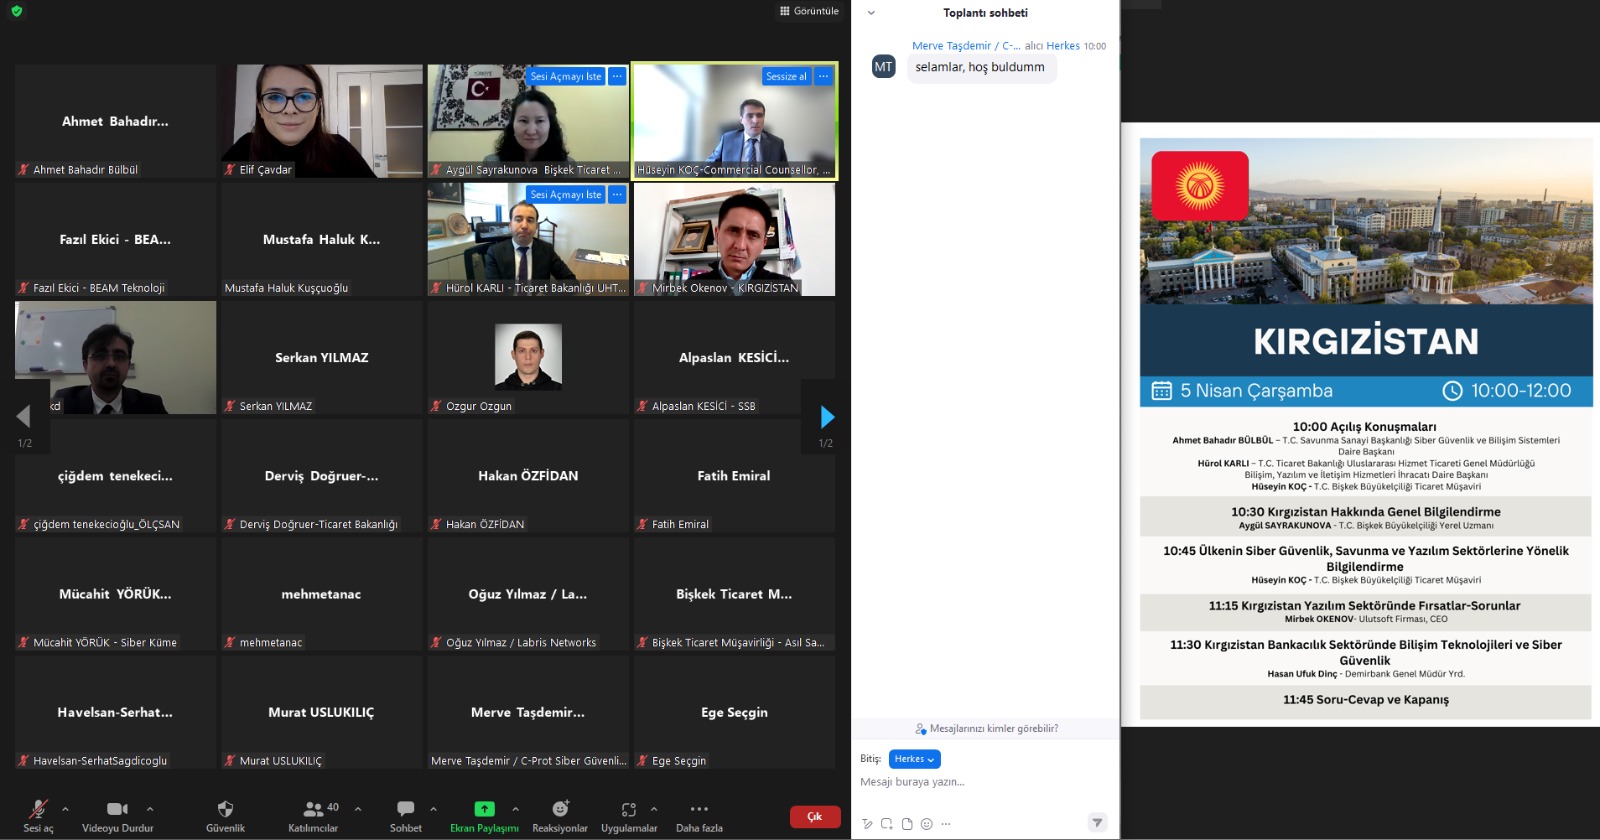The height and width of the screenshot is (840, 1600).
Task: Open the Daha fazla menu
Action: pos(699,809)
